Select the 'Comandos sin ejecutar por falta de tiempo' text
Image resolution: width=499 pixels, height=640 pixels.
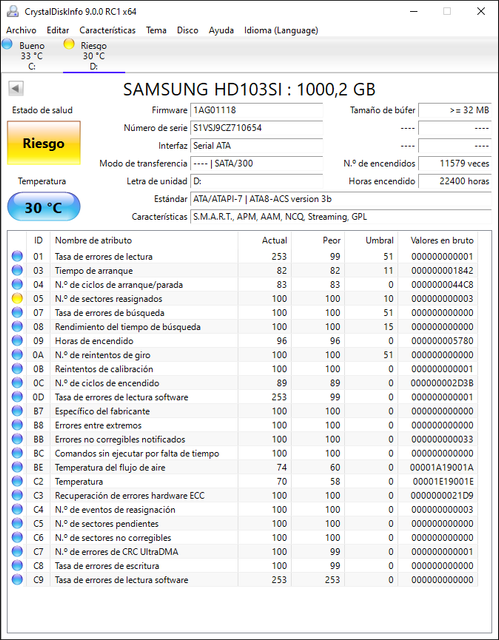pos(137,453)
